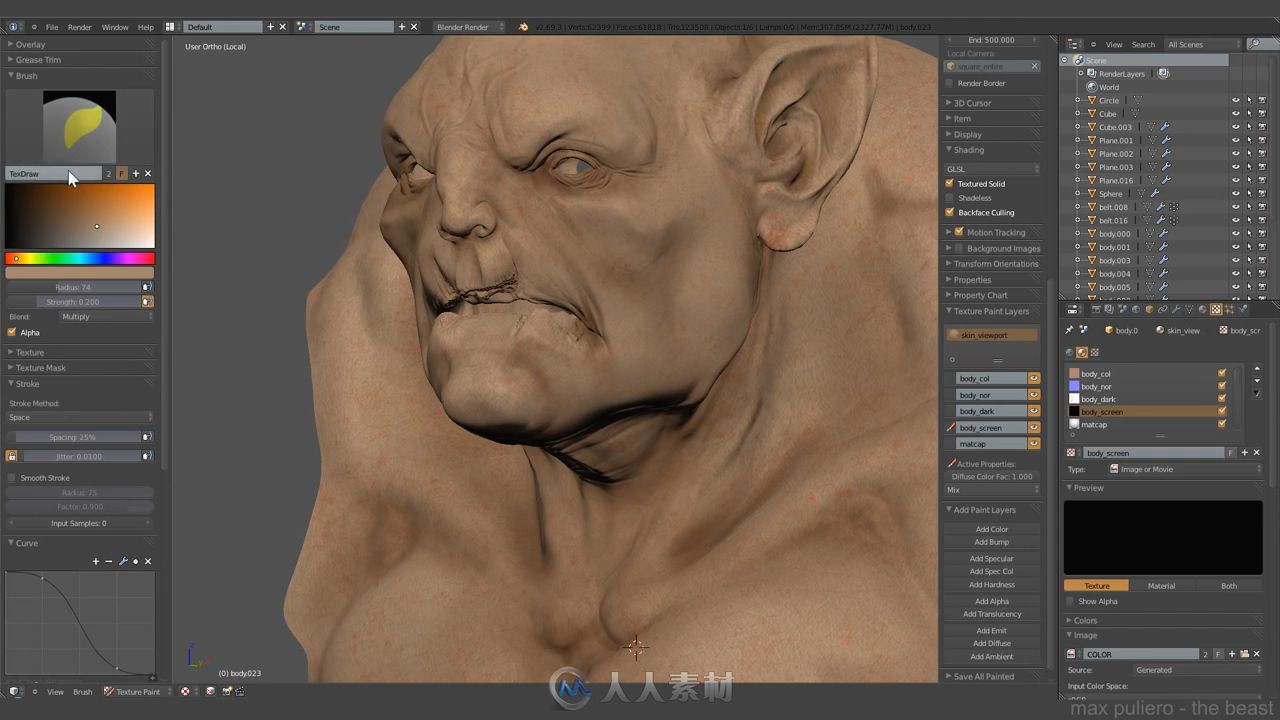Enable the Smooth Stroke checkbox
The height and width of the screenshot is (720, 1280).
pyautogui.click(x=12, y=478)
